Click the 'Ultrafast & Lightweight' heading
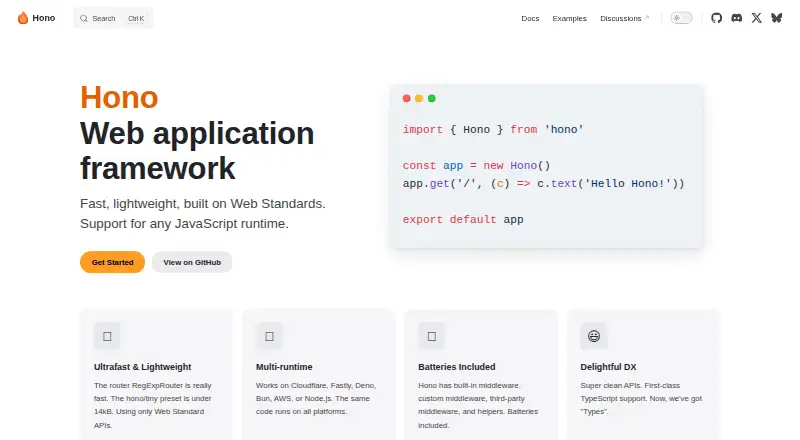This screenshot has width=800, height=440. [142, 366]
